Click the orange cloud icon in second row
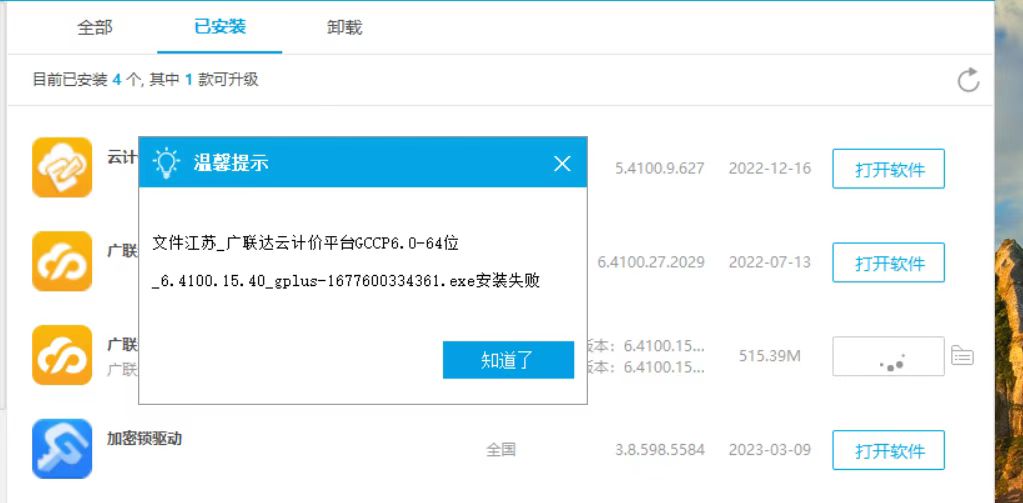 click(x=62, y=261)
